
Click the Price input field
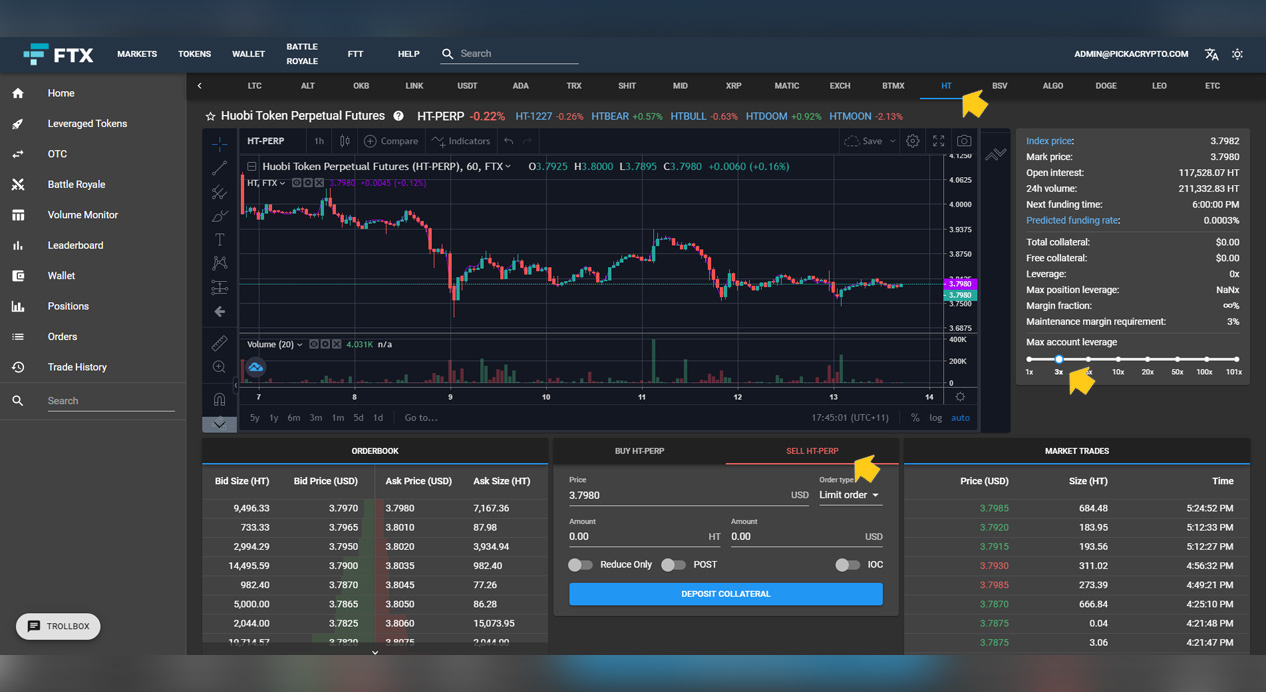(x=689, y=495)
